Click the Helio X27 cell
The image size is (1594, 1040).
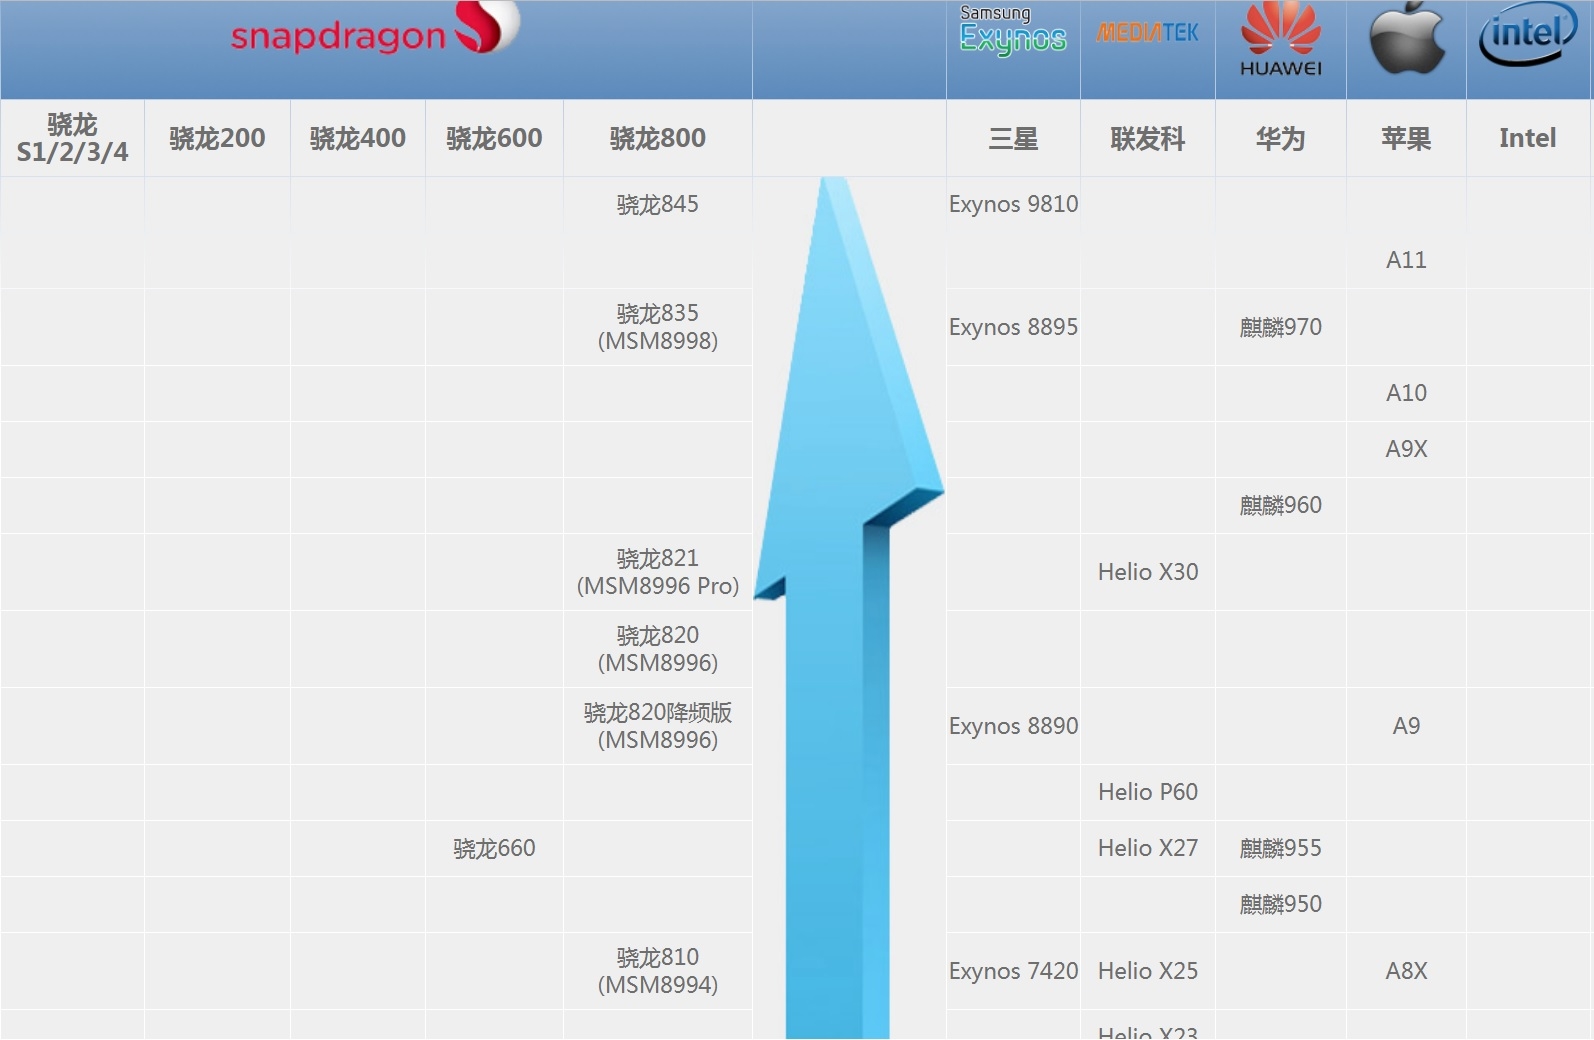1148,848
